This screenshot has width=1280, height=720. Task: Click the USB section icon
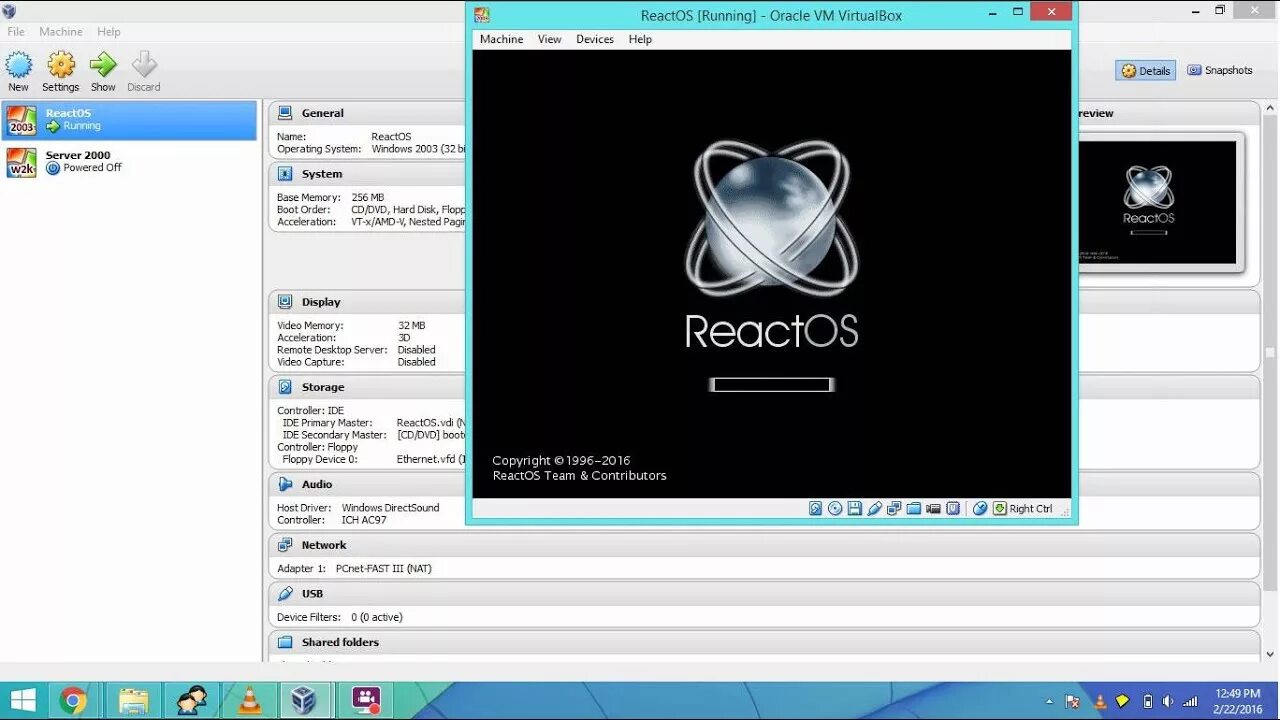pos(285,594)
